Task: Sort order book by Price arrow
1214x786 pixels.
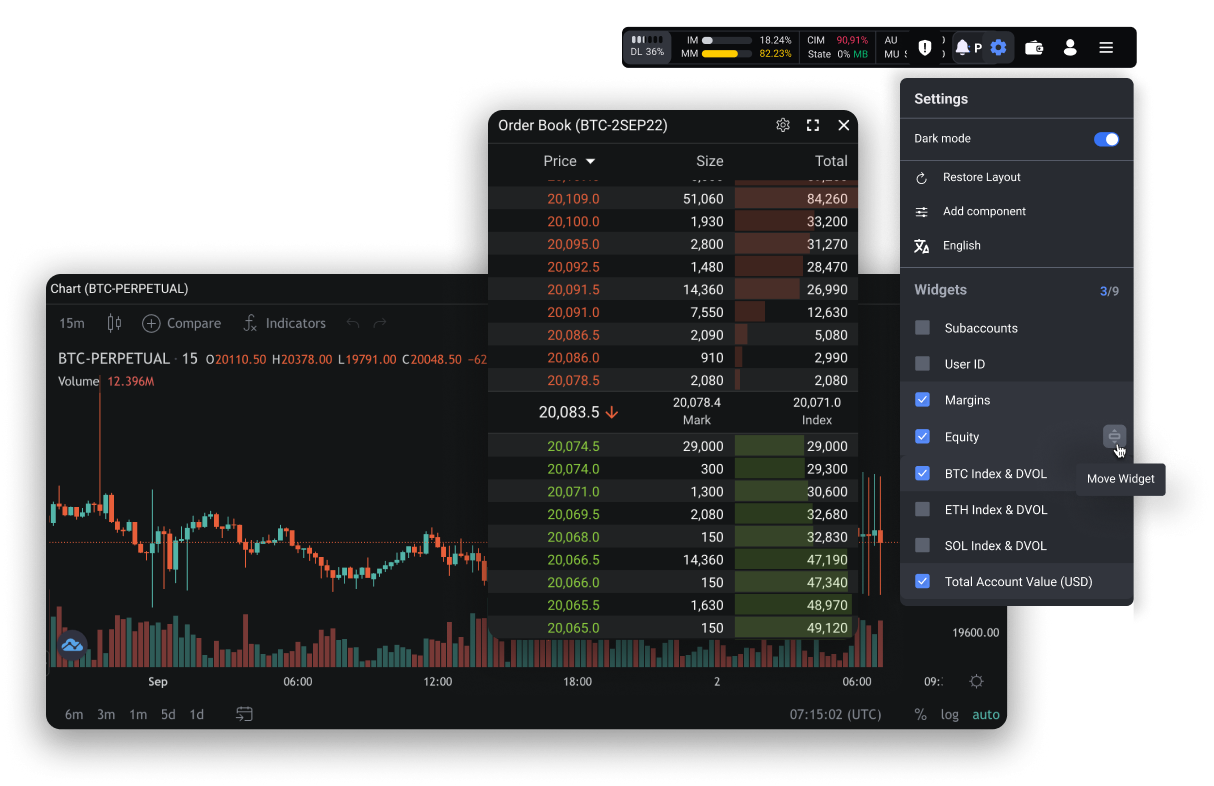Action: click(x=590, y=161)
